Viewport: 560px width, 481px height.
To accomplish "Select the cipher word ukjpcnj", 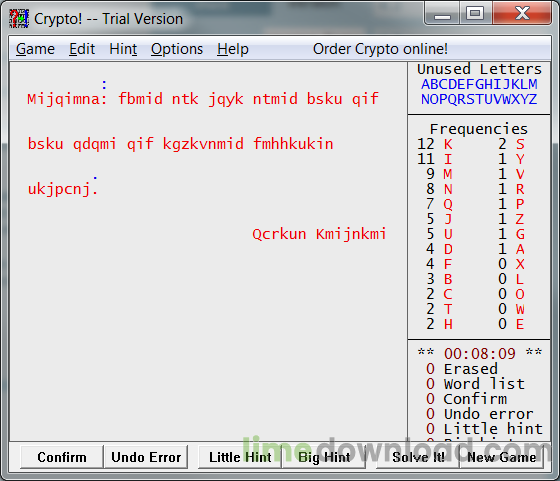I will (59, 189).
